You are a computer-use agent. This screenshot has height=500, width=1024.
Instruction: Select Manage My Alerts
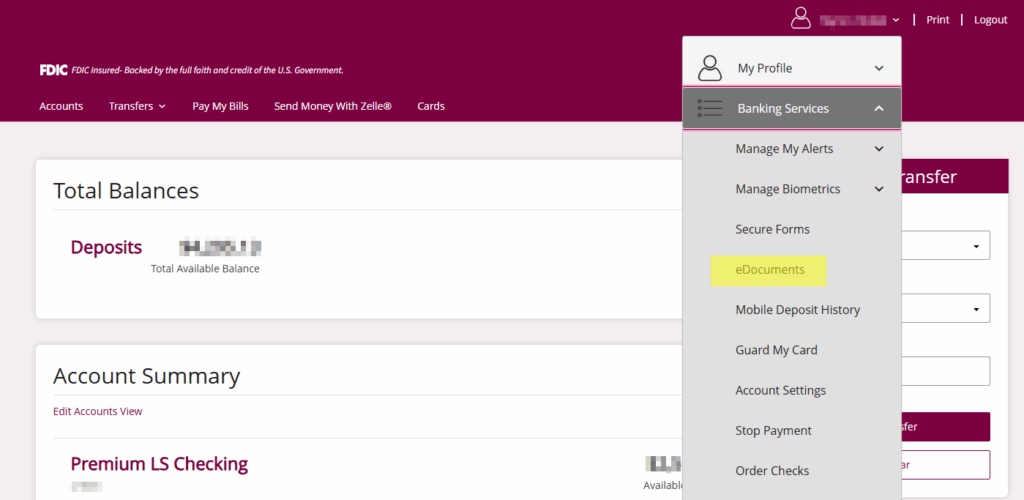tap(784, 149)
